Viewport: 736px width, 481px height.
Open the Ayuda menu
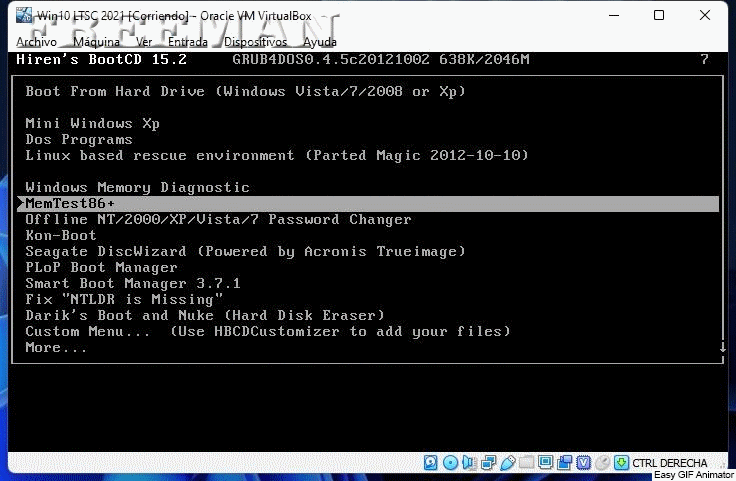tap(320, 42)
